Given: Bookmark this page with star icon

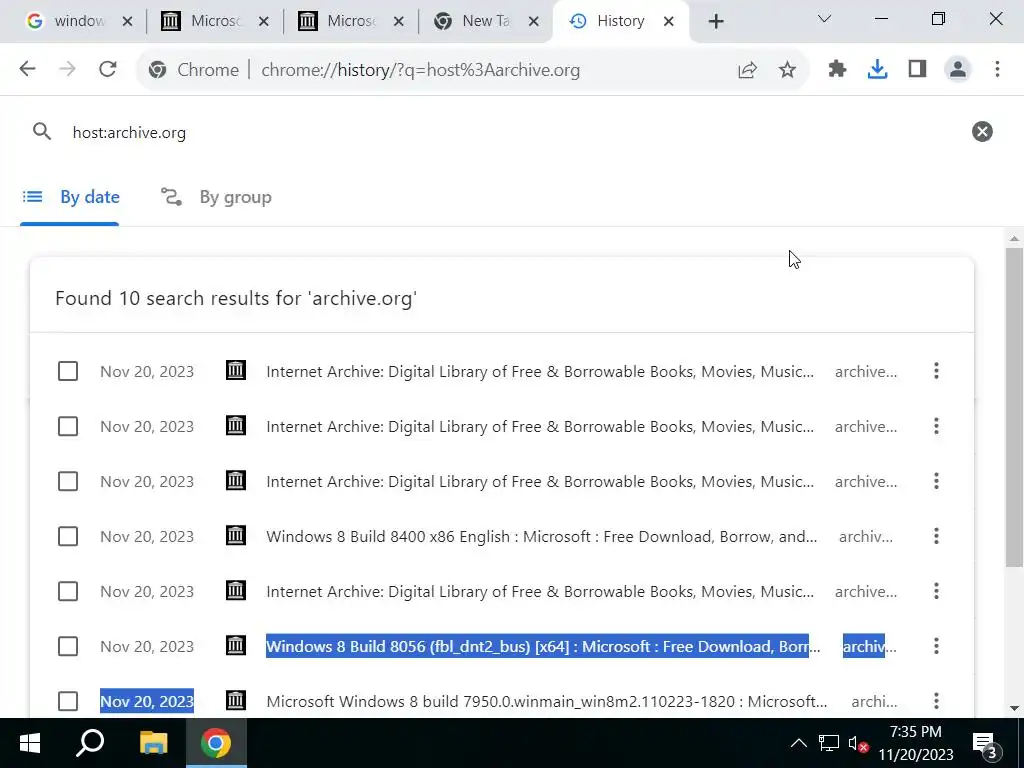Looking at the screenshot, I should (788, 70).
